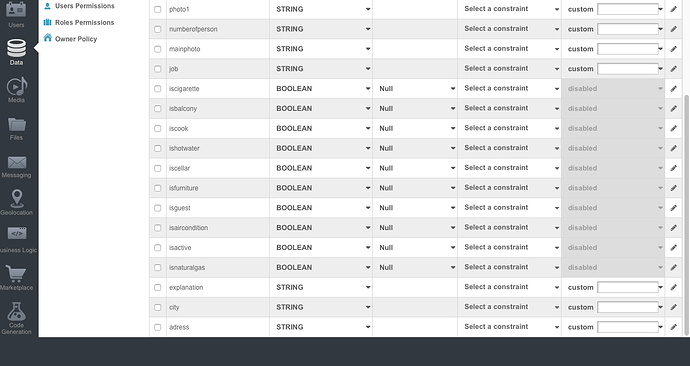Click the vertical scrollbar of the table

click(x=686, y=215)
